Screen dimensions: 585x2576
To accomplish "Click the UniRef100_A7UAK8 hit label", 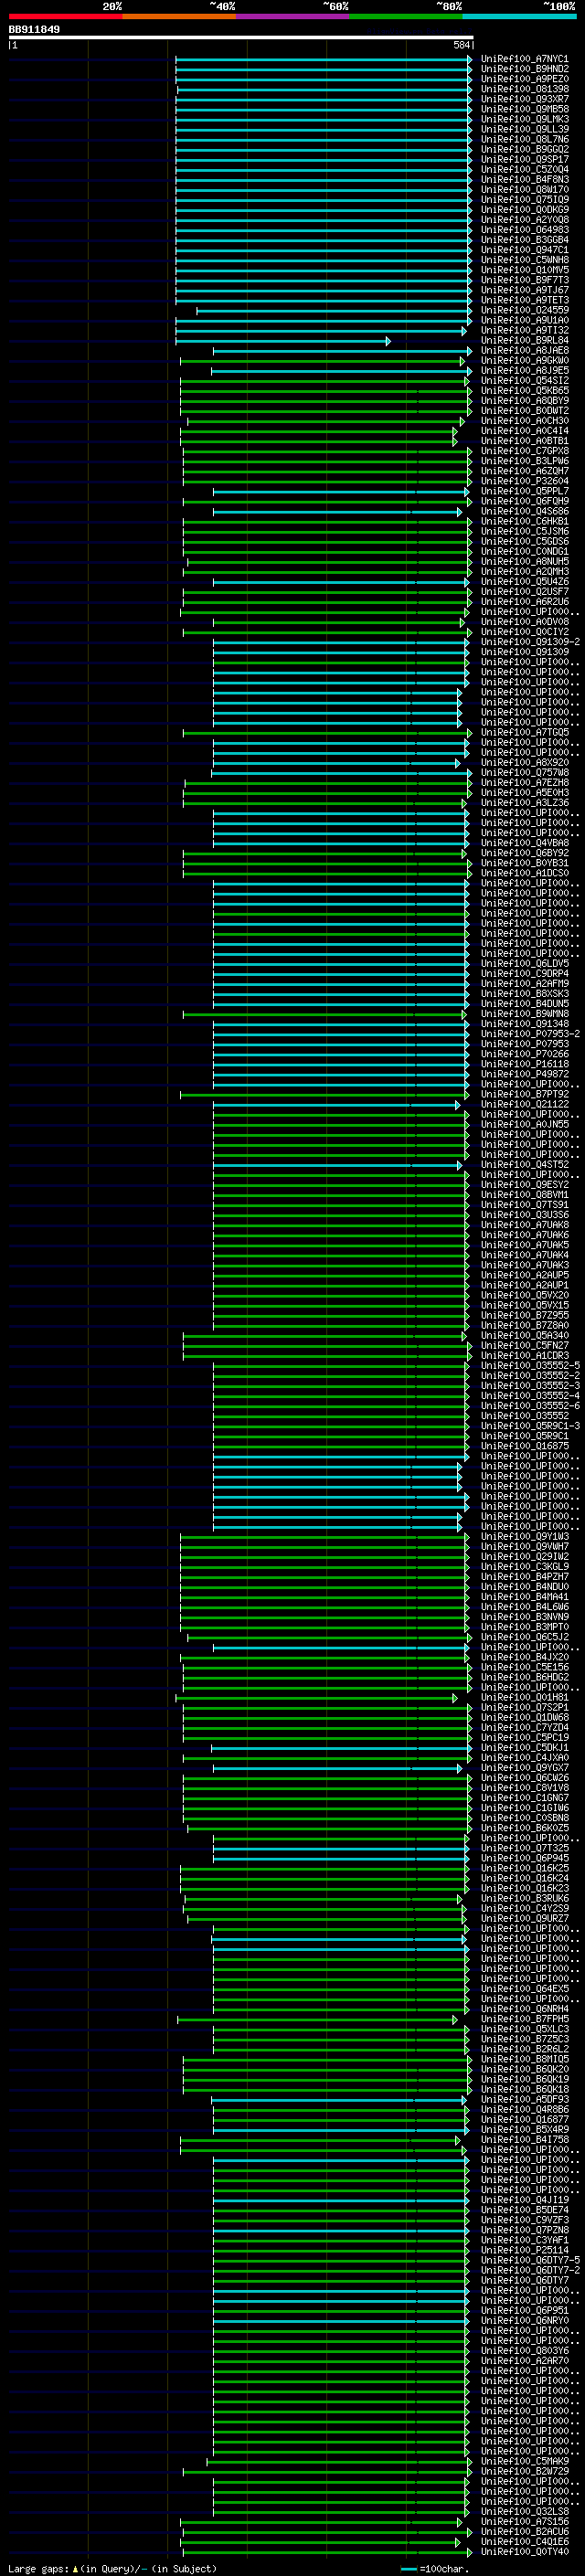I will 524,1224.
